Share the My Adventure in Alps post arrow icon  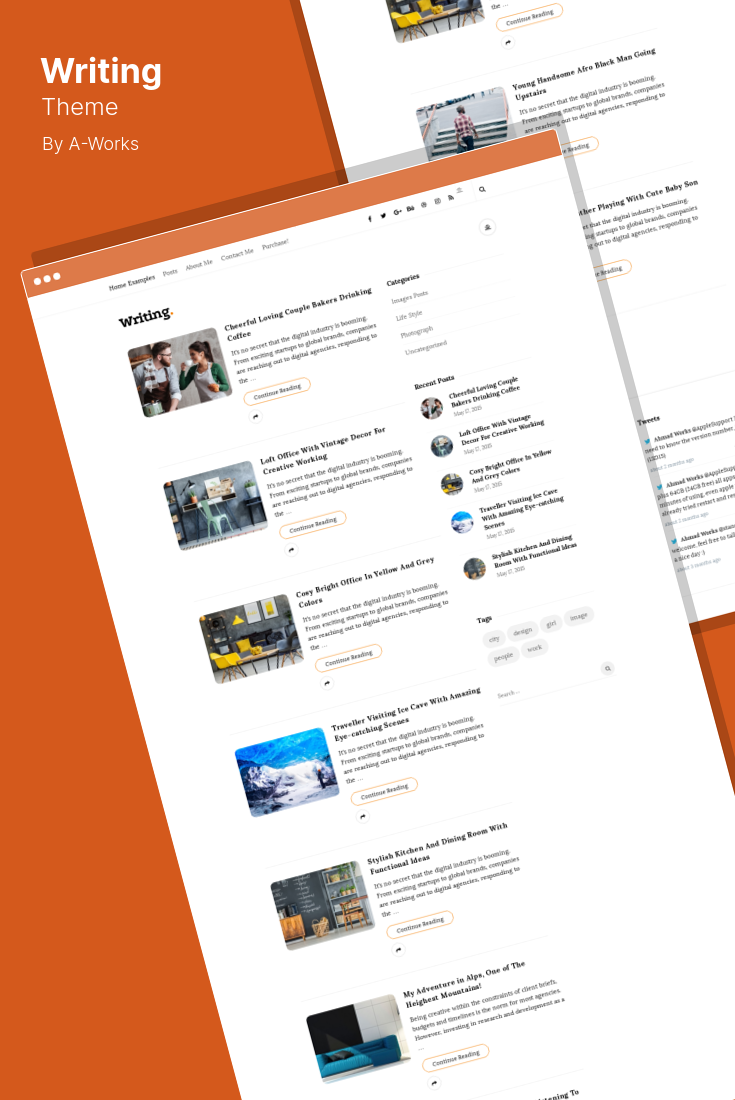click(434, 1083)
